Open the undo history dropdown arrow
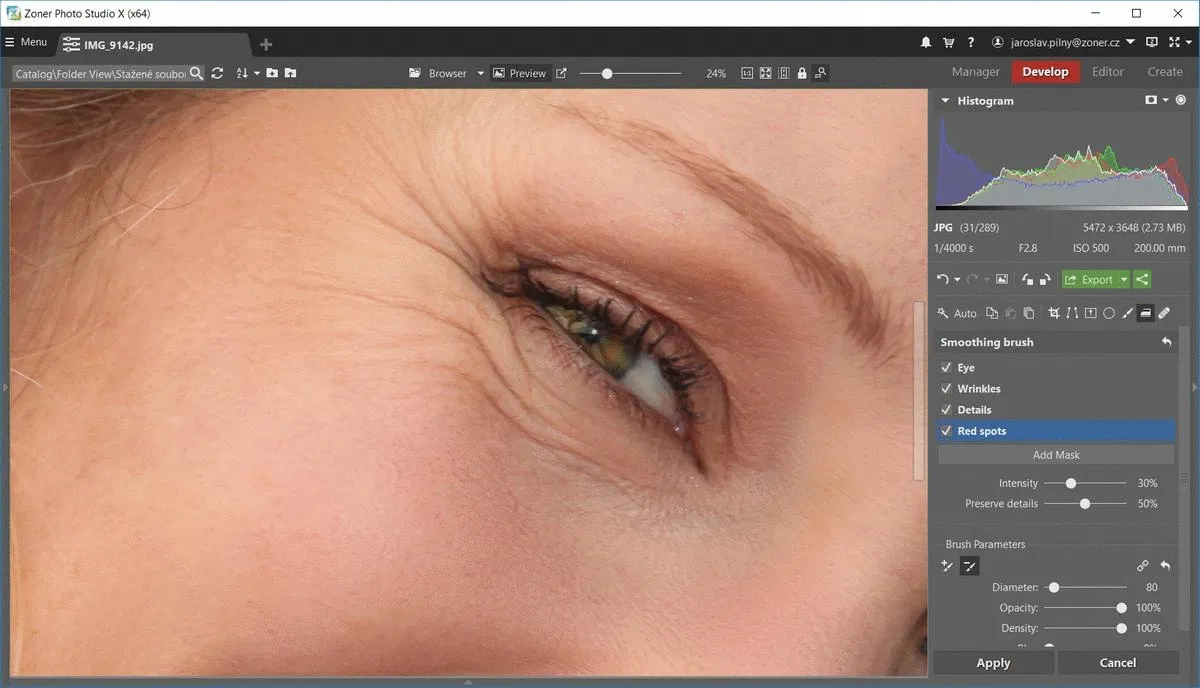The height and width of the screenshot is (688, 1200). tap(957, 281)
